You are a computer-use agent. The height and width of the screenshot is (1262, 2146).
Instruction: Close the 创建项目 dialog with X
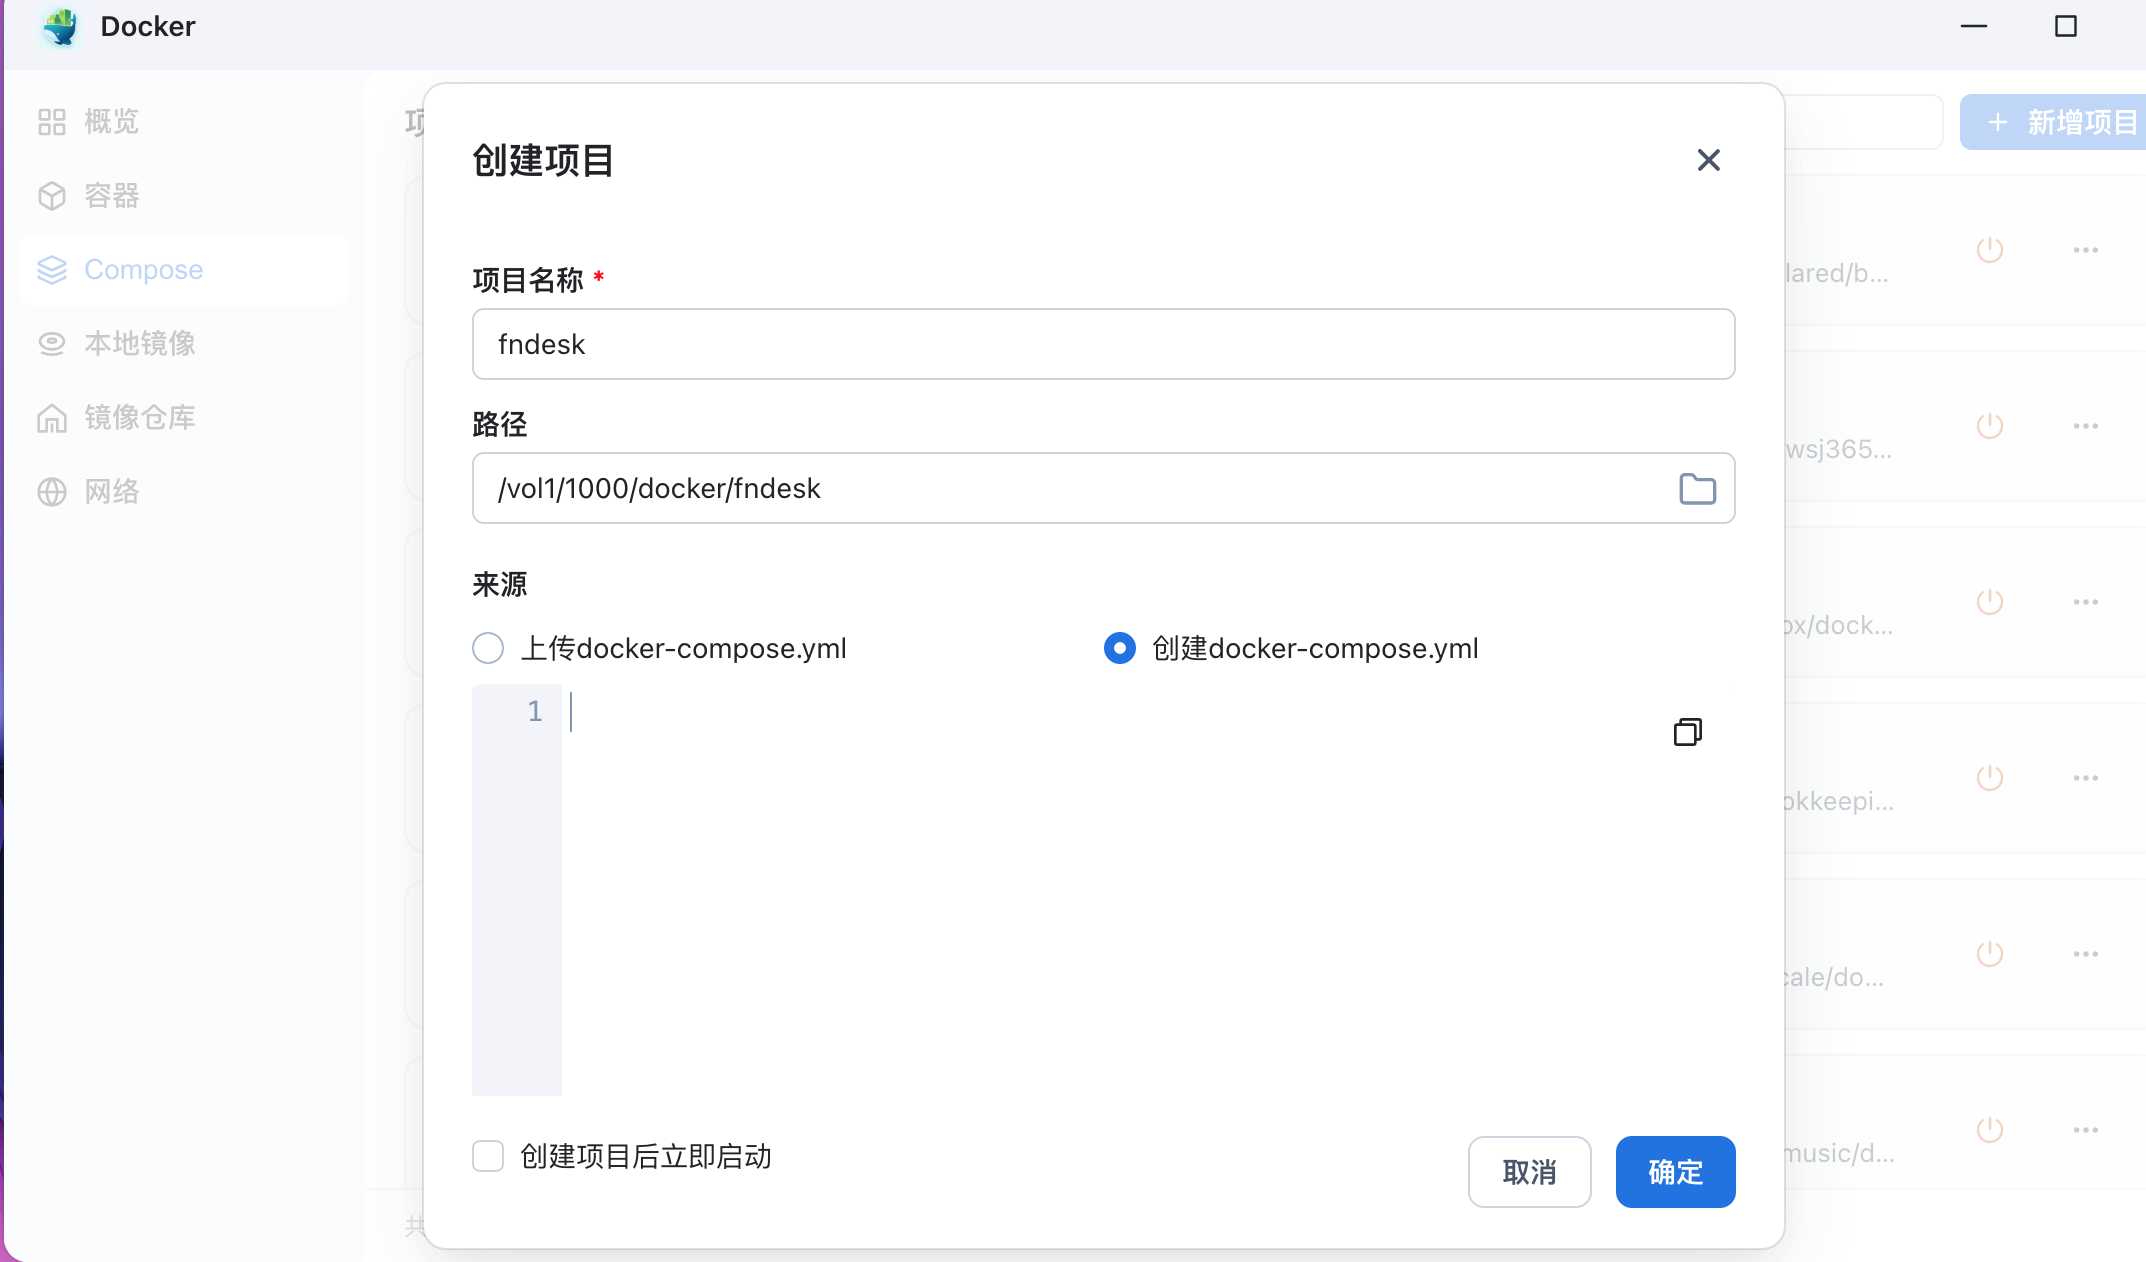coord(1708,160)
